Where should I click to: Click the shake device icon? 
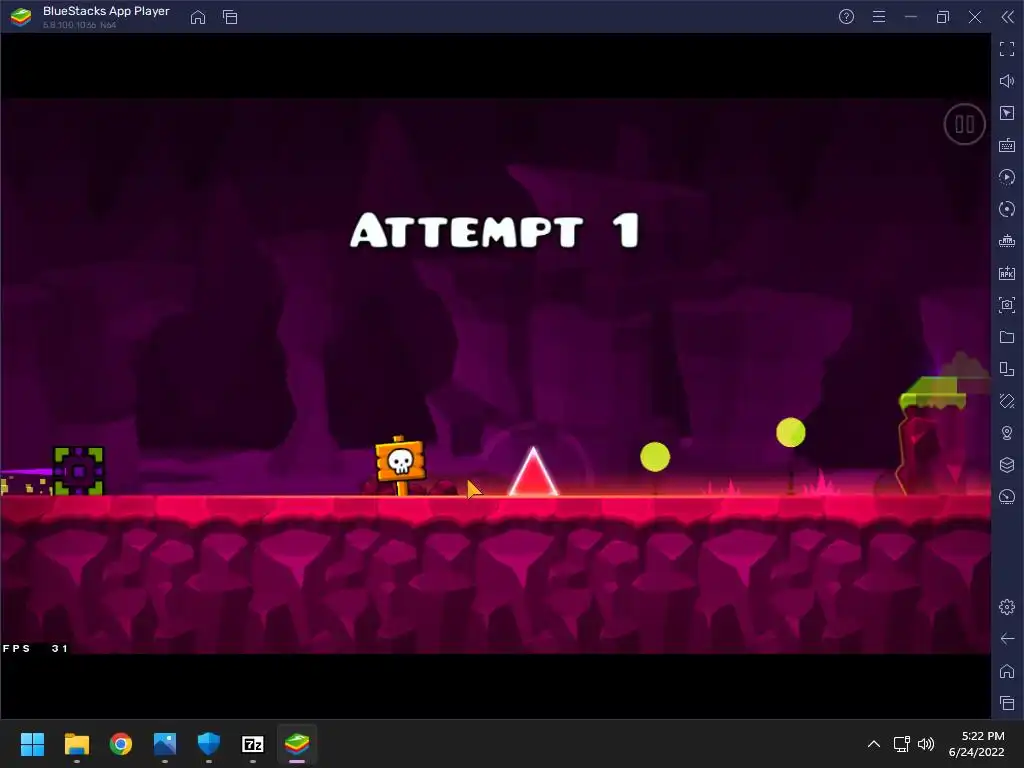(x=1006, y=401)
